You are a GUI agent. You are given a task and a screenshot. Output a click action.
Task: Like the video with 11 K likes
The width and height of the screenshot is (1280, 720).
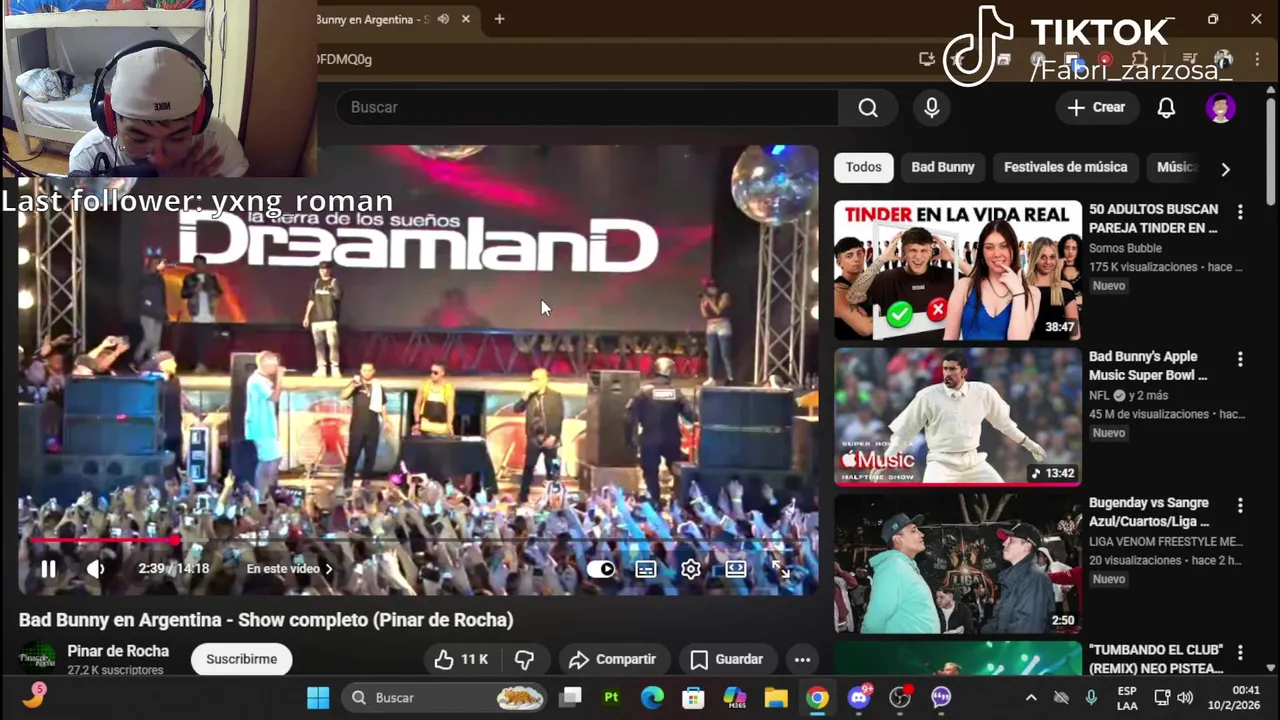point(461,659)
